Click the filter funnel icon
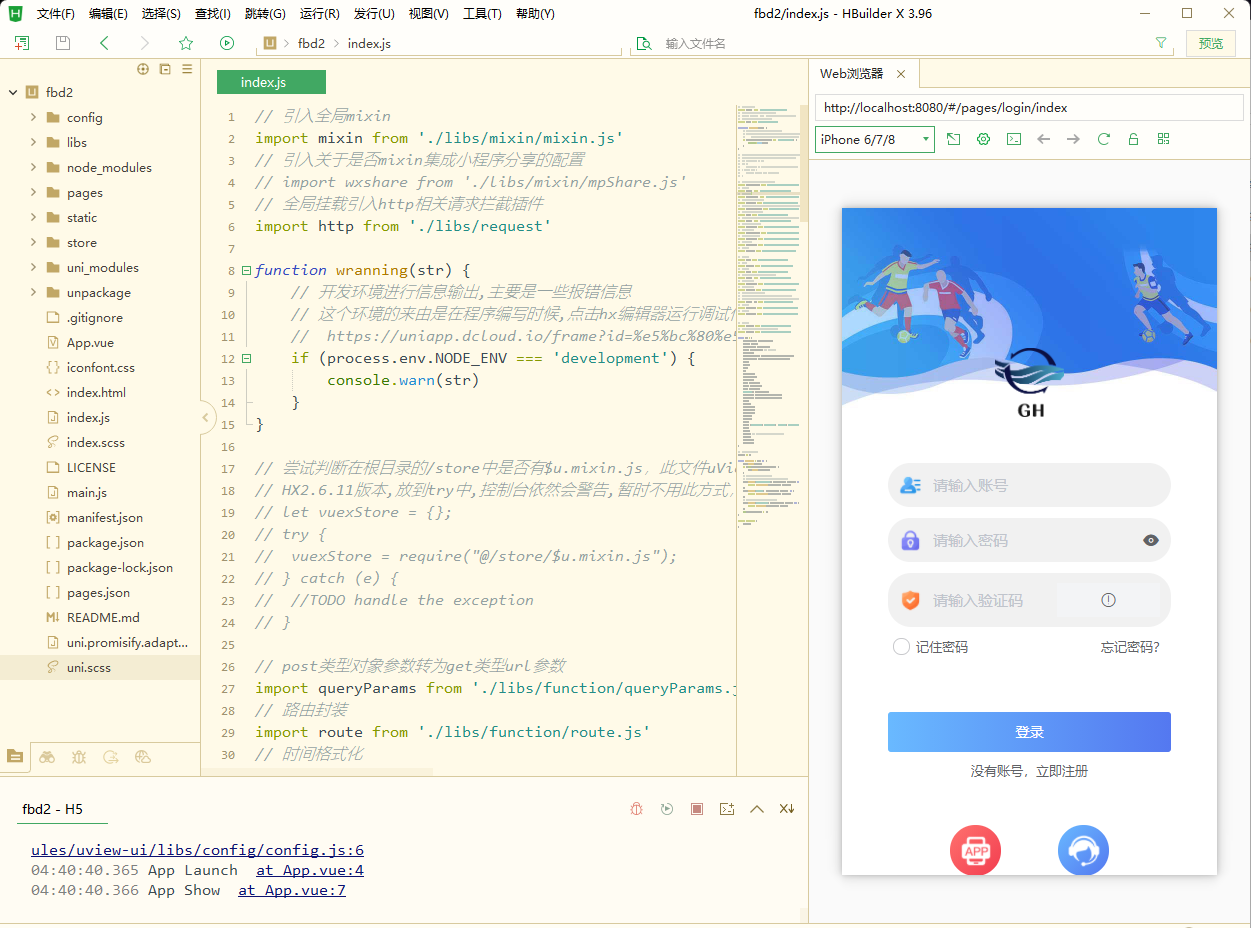 pos(1160,43)
